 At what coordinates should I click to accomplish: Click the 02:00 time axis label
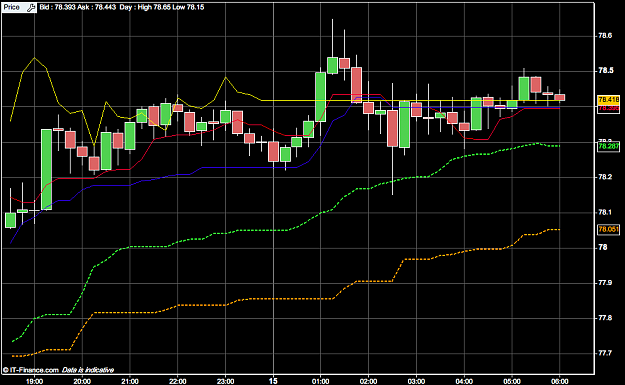click(x=368, y=381)
